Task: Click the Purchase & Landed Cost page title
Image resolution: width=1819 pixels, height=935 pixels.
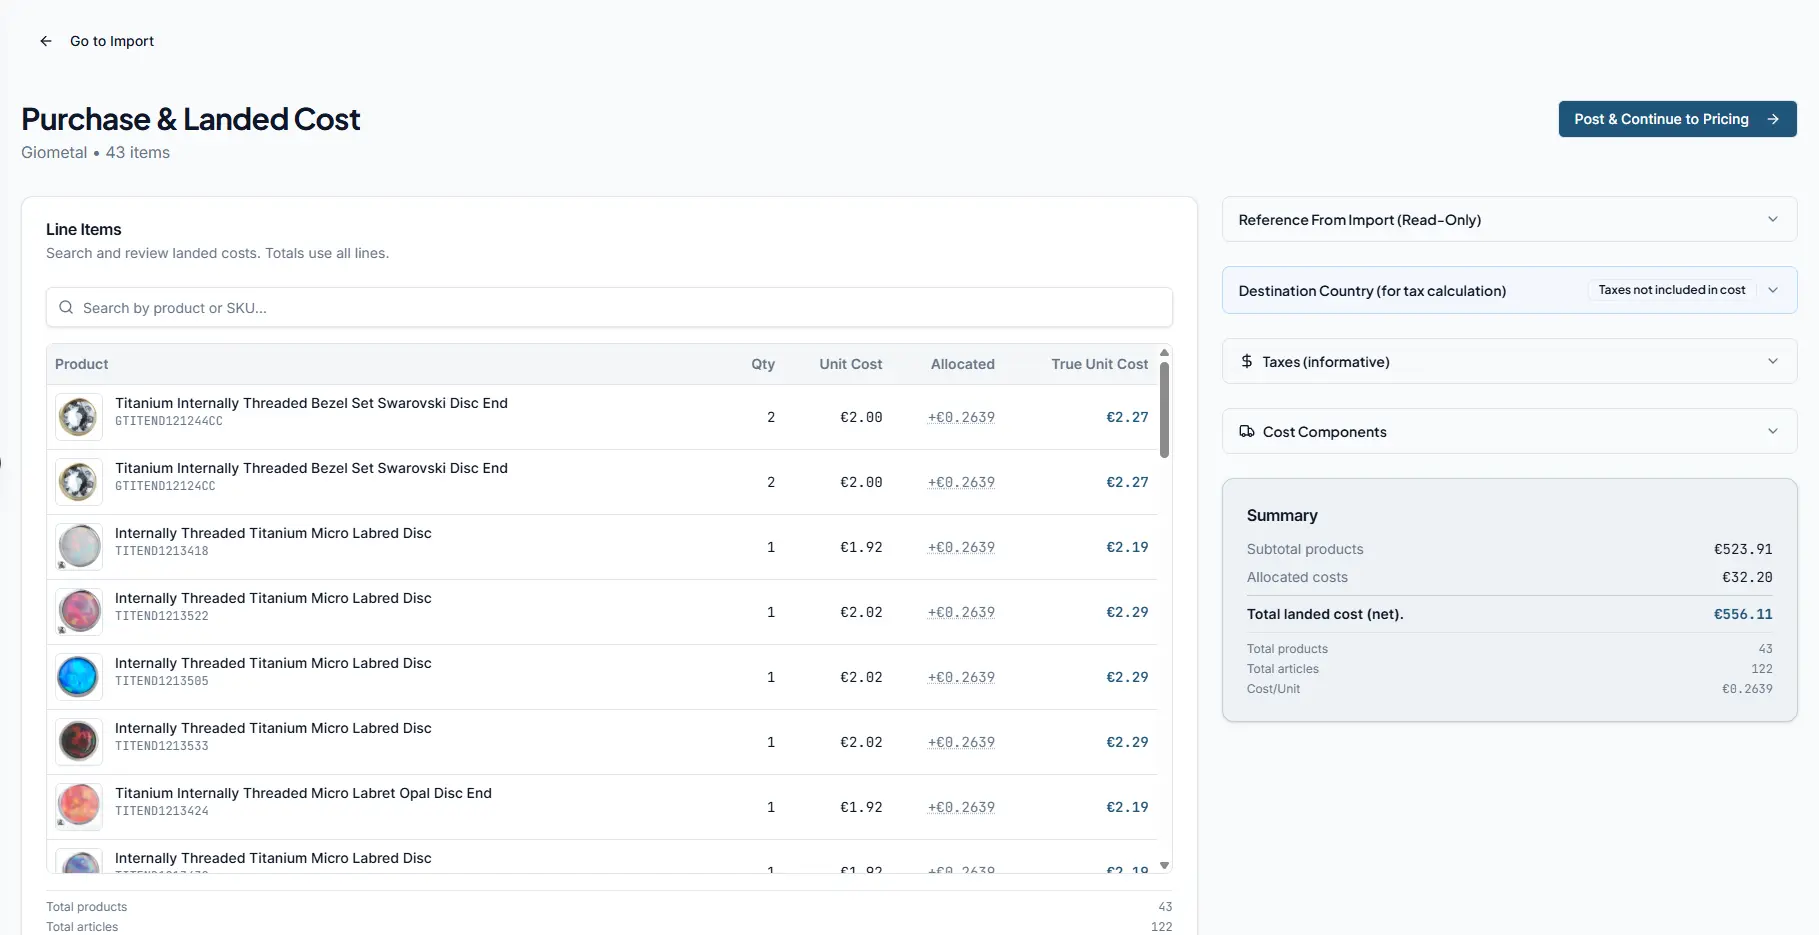Action: pos(190,119)
